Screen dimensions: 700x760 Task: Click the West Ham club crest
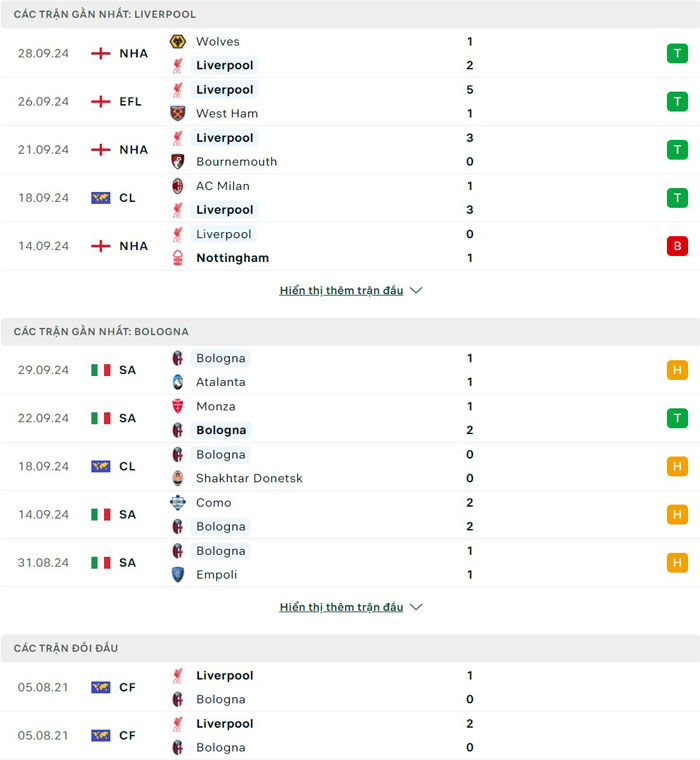coord(178,114)
